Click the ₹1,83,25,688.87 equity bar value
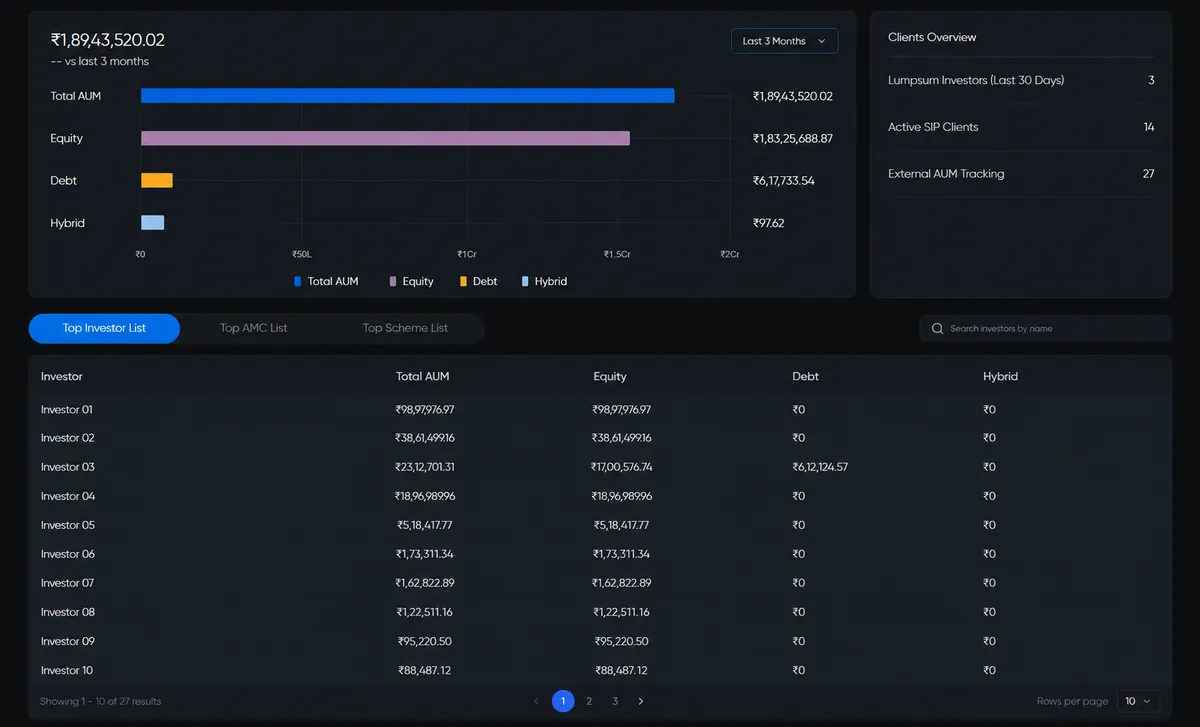The width and height of the screenshot is (1200, 727). [793, 138]
